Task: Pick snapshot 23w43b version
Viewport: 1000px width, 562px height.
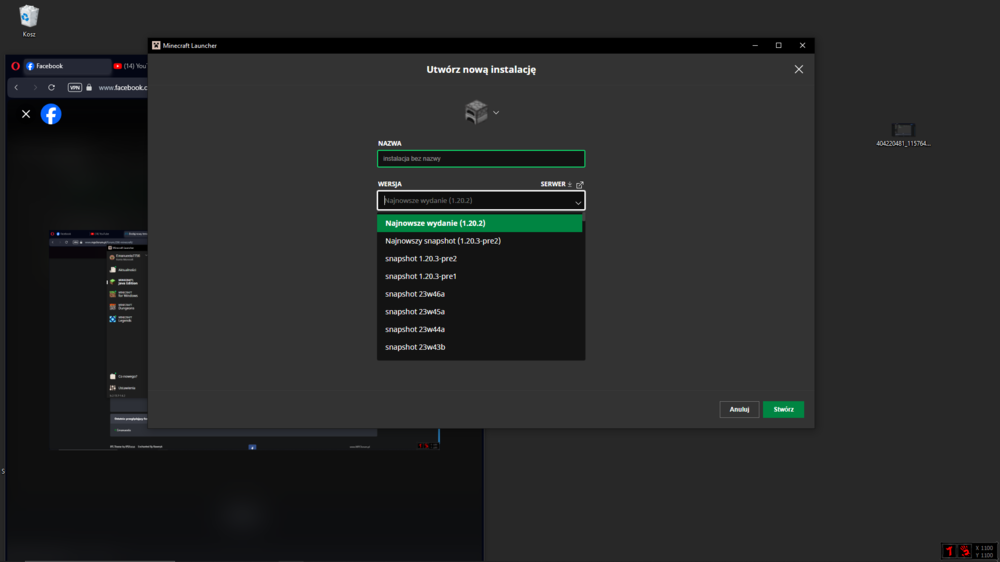Action: (x=480, y=347)
